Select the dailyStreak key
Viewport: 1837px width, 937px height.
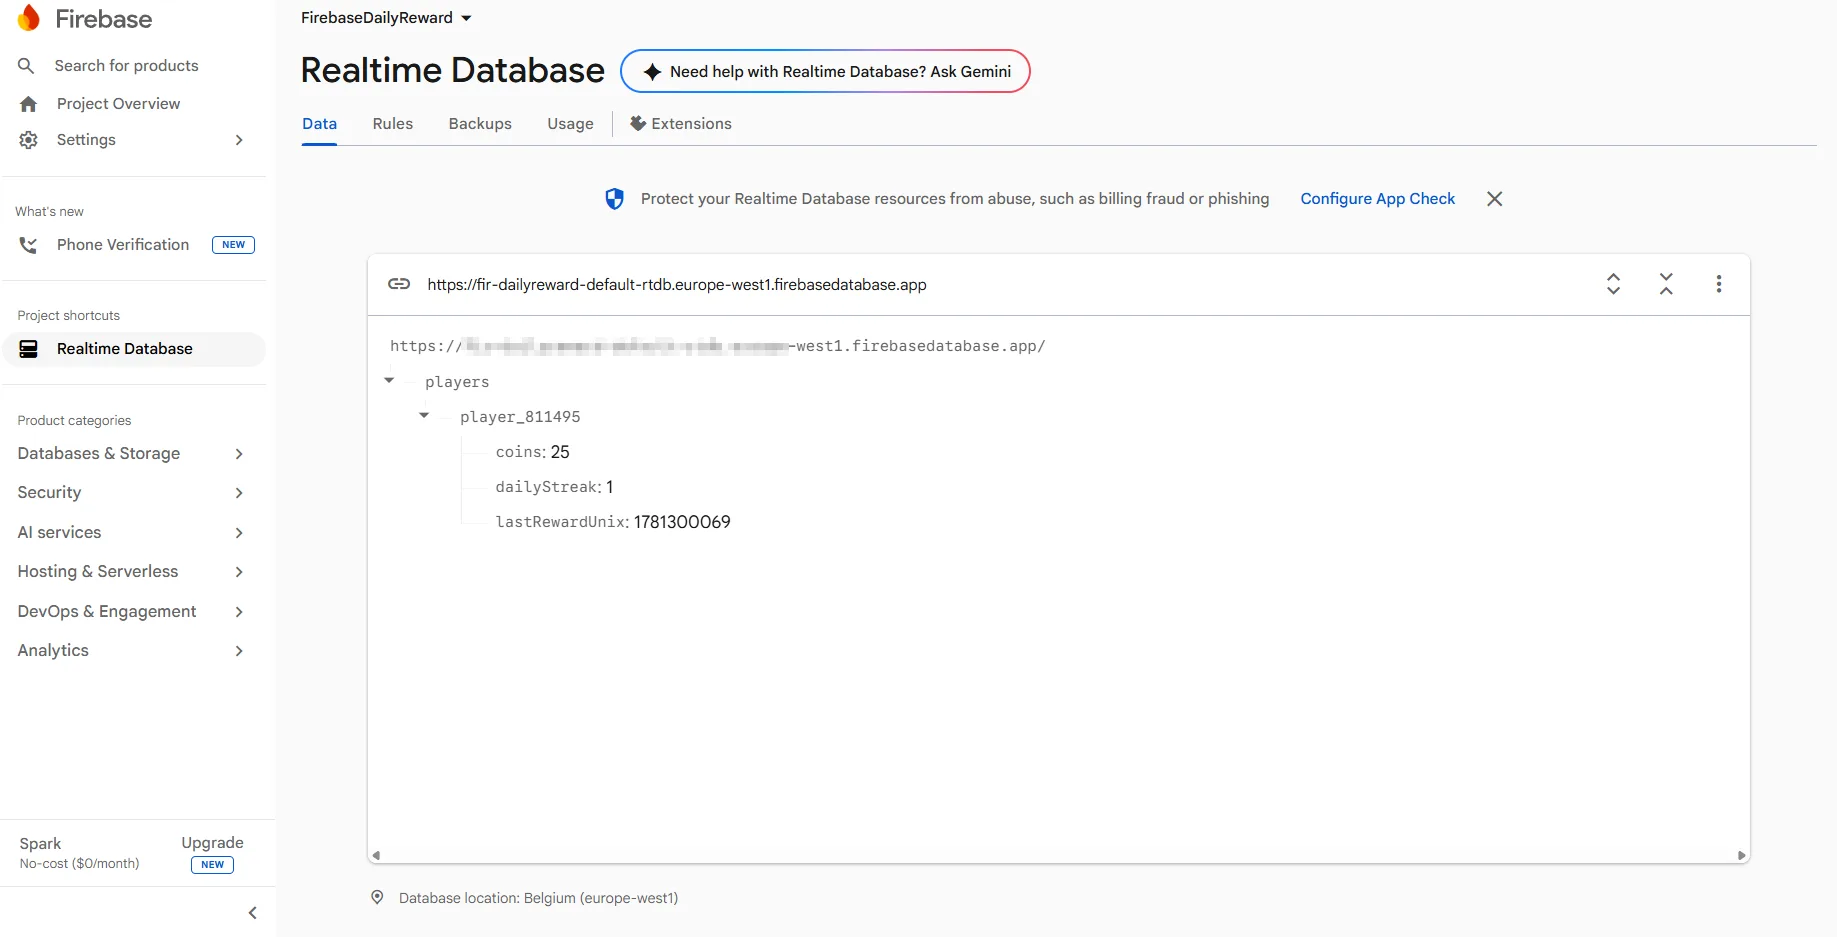547,487
